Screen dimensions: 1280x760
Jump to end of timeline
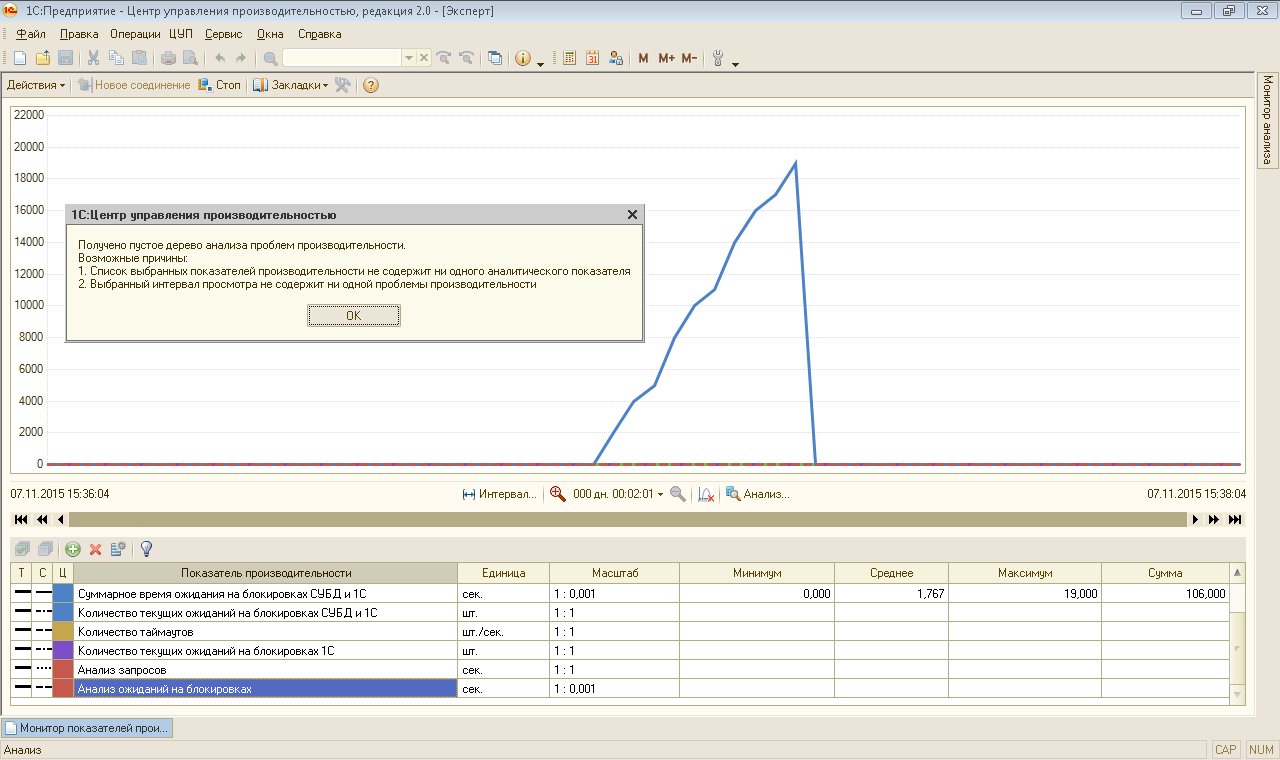click(1235, 519)
